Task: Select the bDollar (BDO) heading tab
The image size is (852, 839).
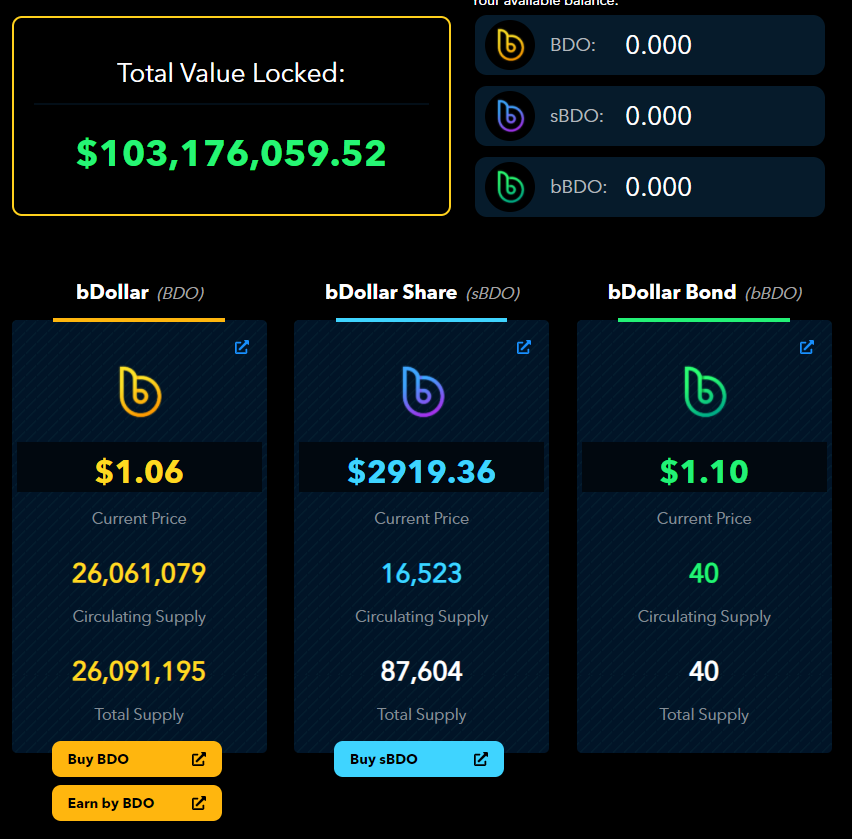Action: pyautogui.click(x=140, y=293)
